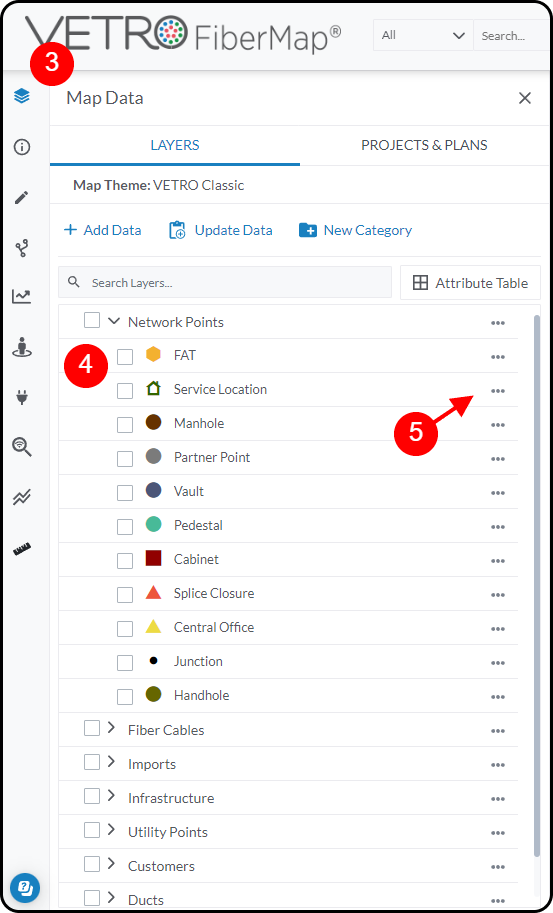Screen dimensions: 553x913
Task: Open the network branch icon in sidebar
Action: click(x=22, y=249)
